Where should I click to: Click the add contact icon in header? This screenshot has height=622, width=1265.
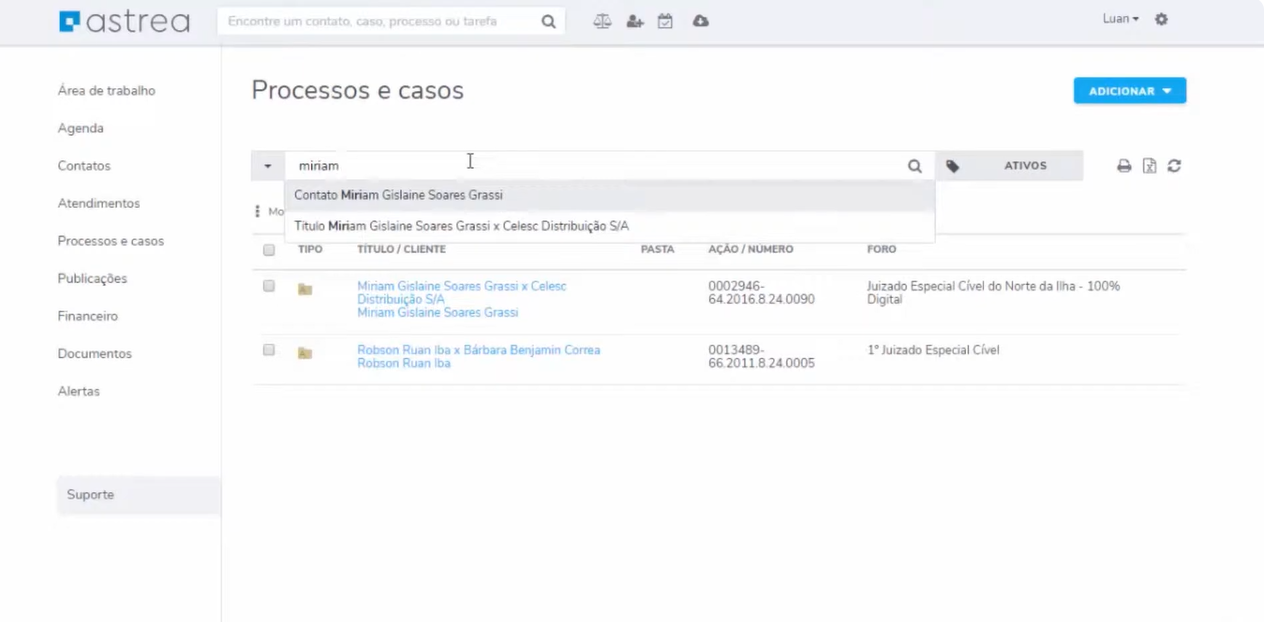coord(635,21)
